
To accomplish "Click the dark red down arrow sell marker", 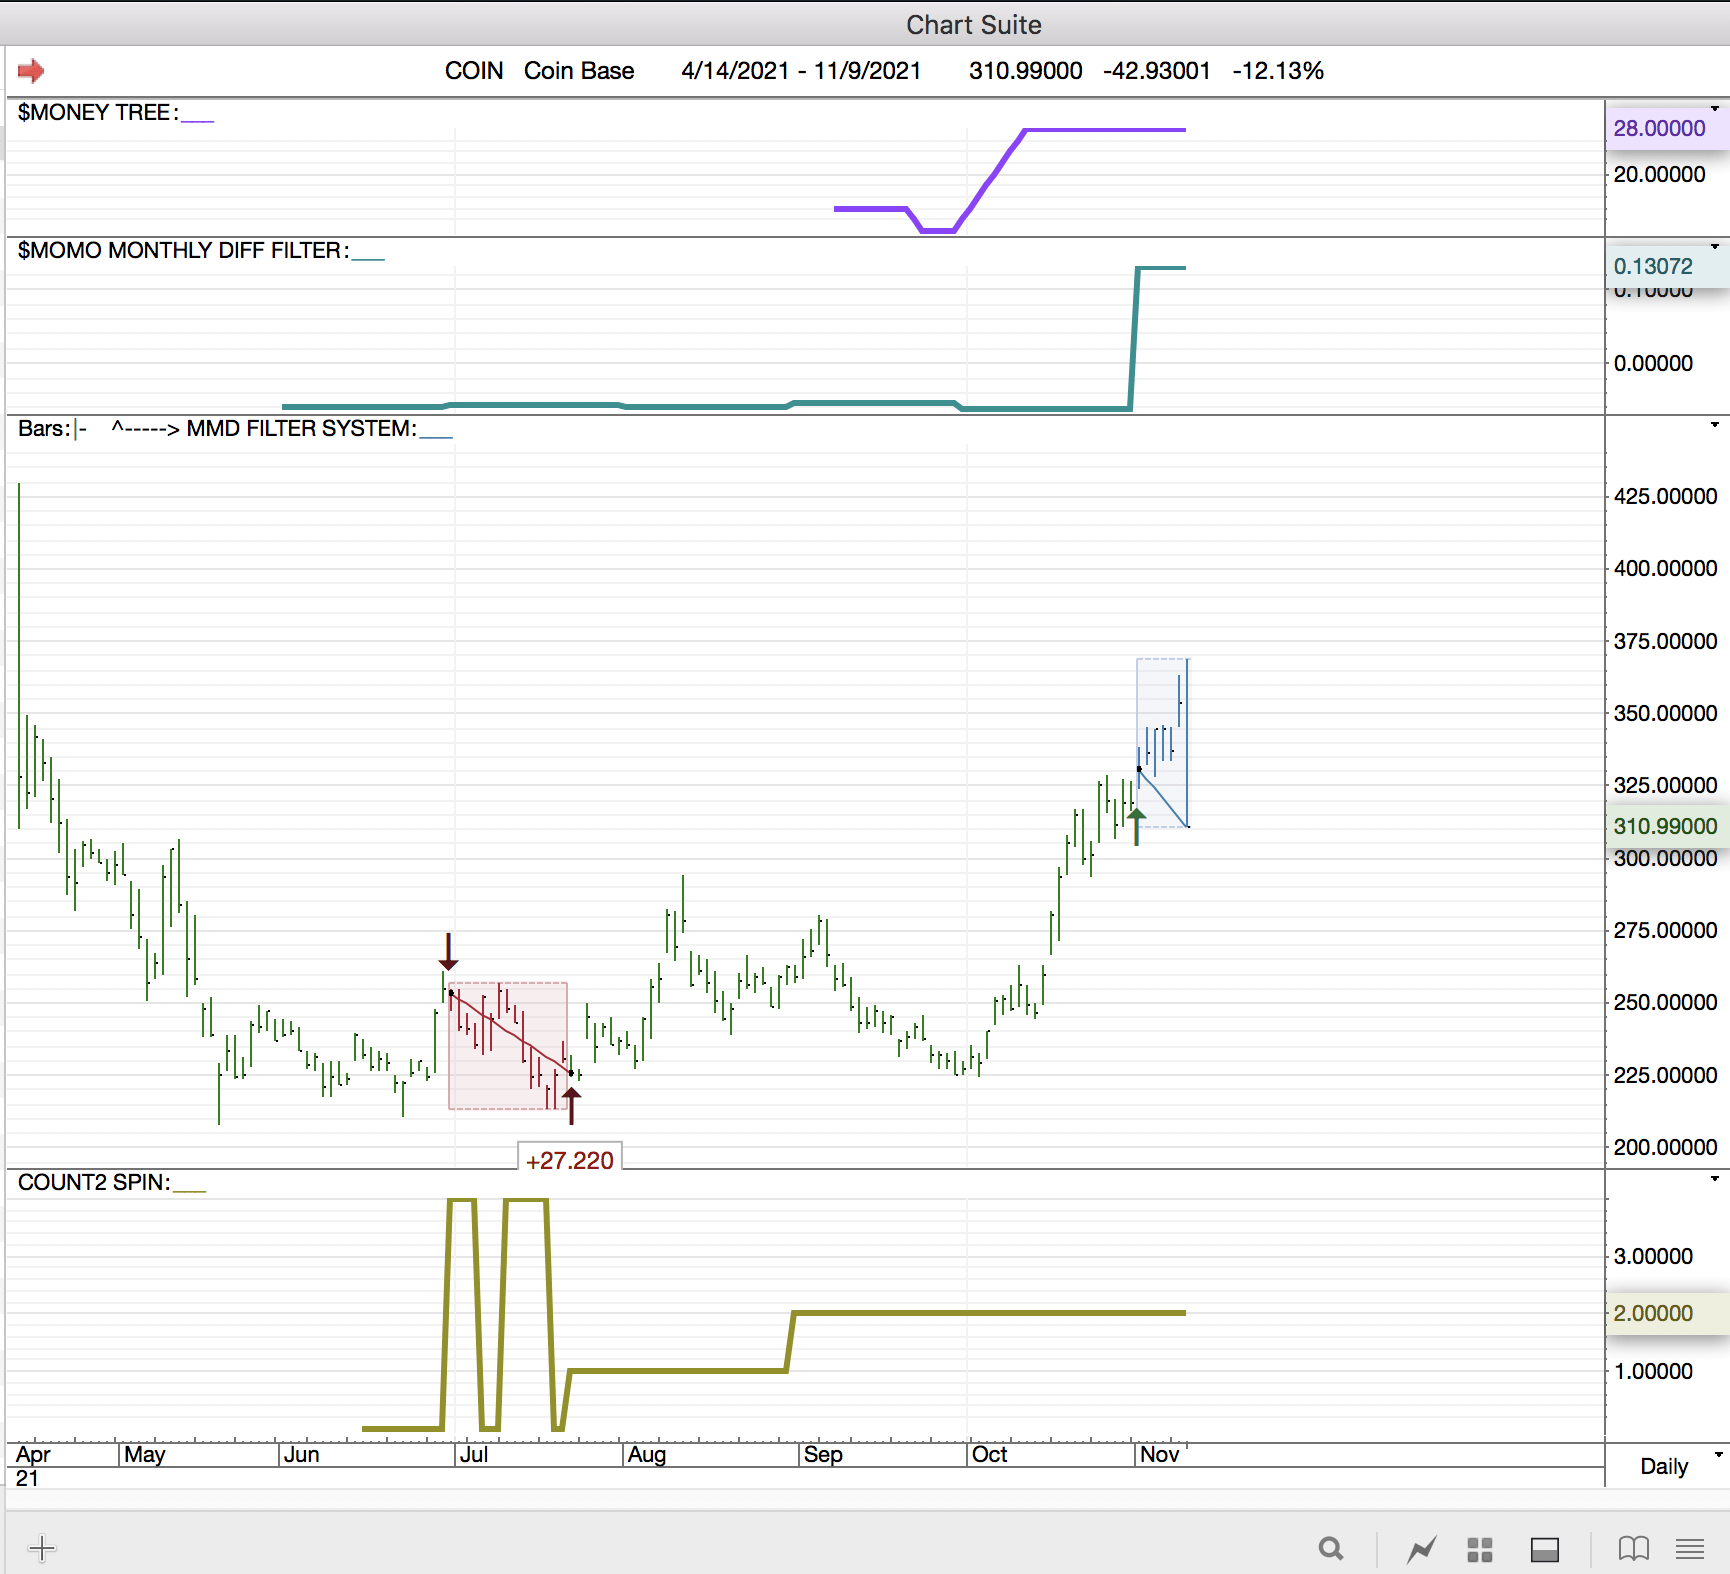I will coord(448,952).
